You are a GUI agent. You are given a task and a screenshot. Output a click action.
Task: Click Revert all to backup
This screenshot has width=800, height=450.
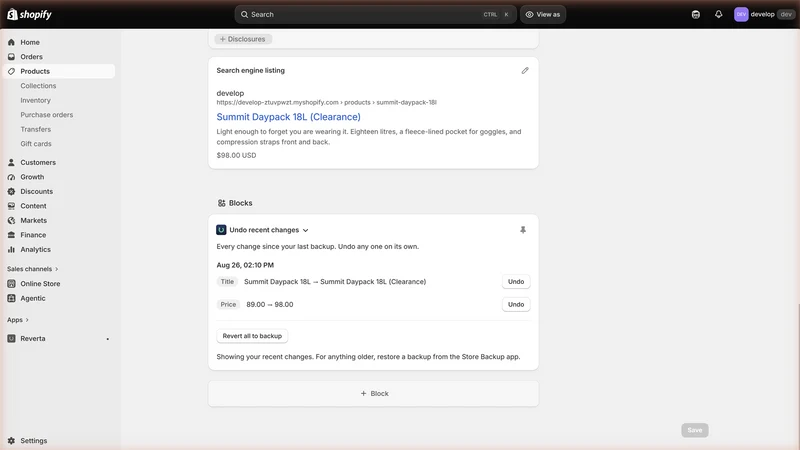252,336
